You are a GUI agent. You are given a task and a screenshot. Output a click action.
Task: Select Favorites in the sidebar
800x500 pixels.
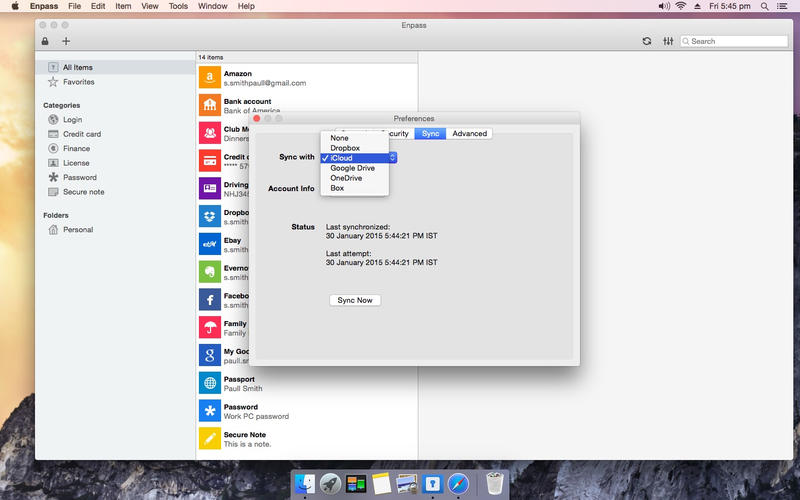[79, 82]
